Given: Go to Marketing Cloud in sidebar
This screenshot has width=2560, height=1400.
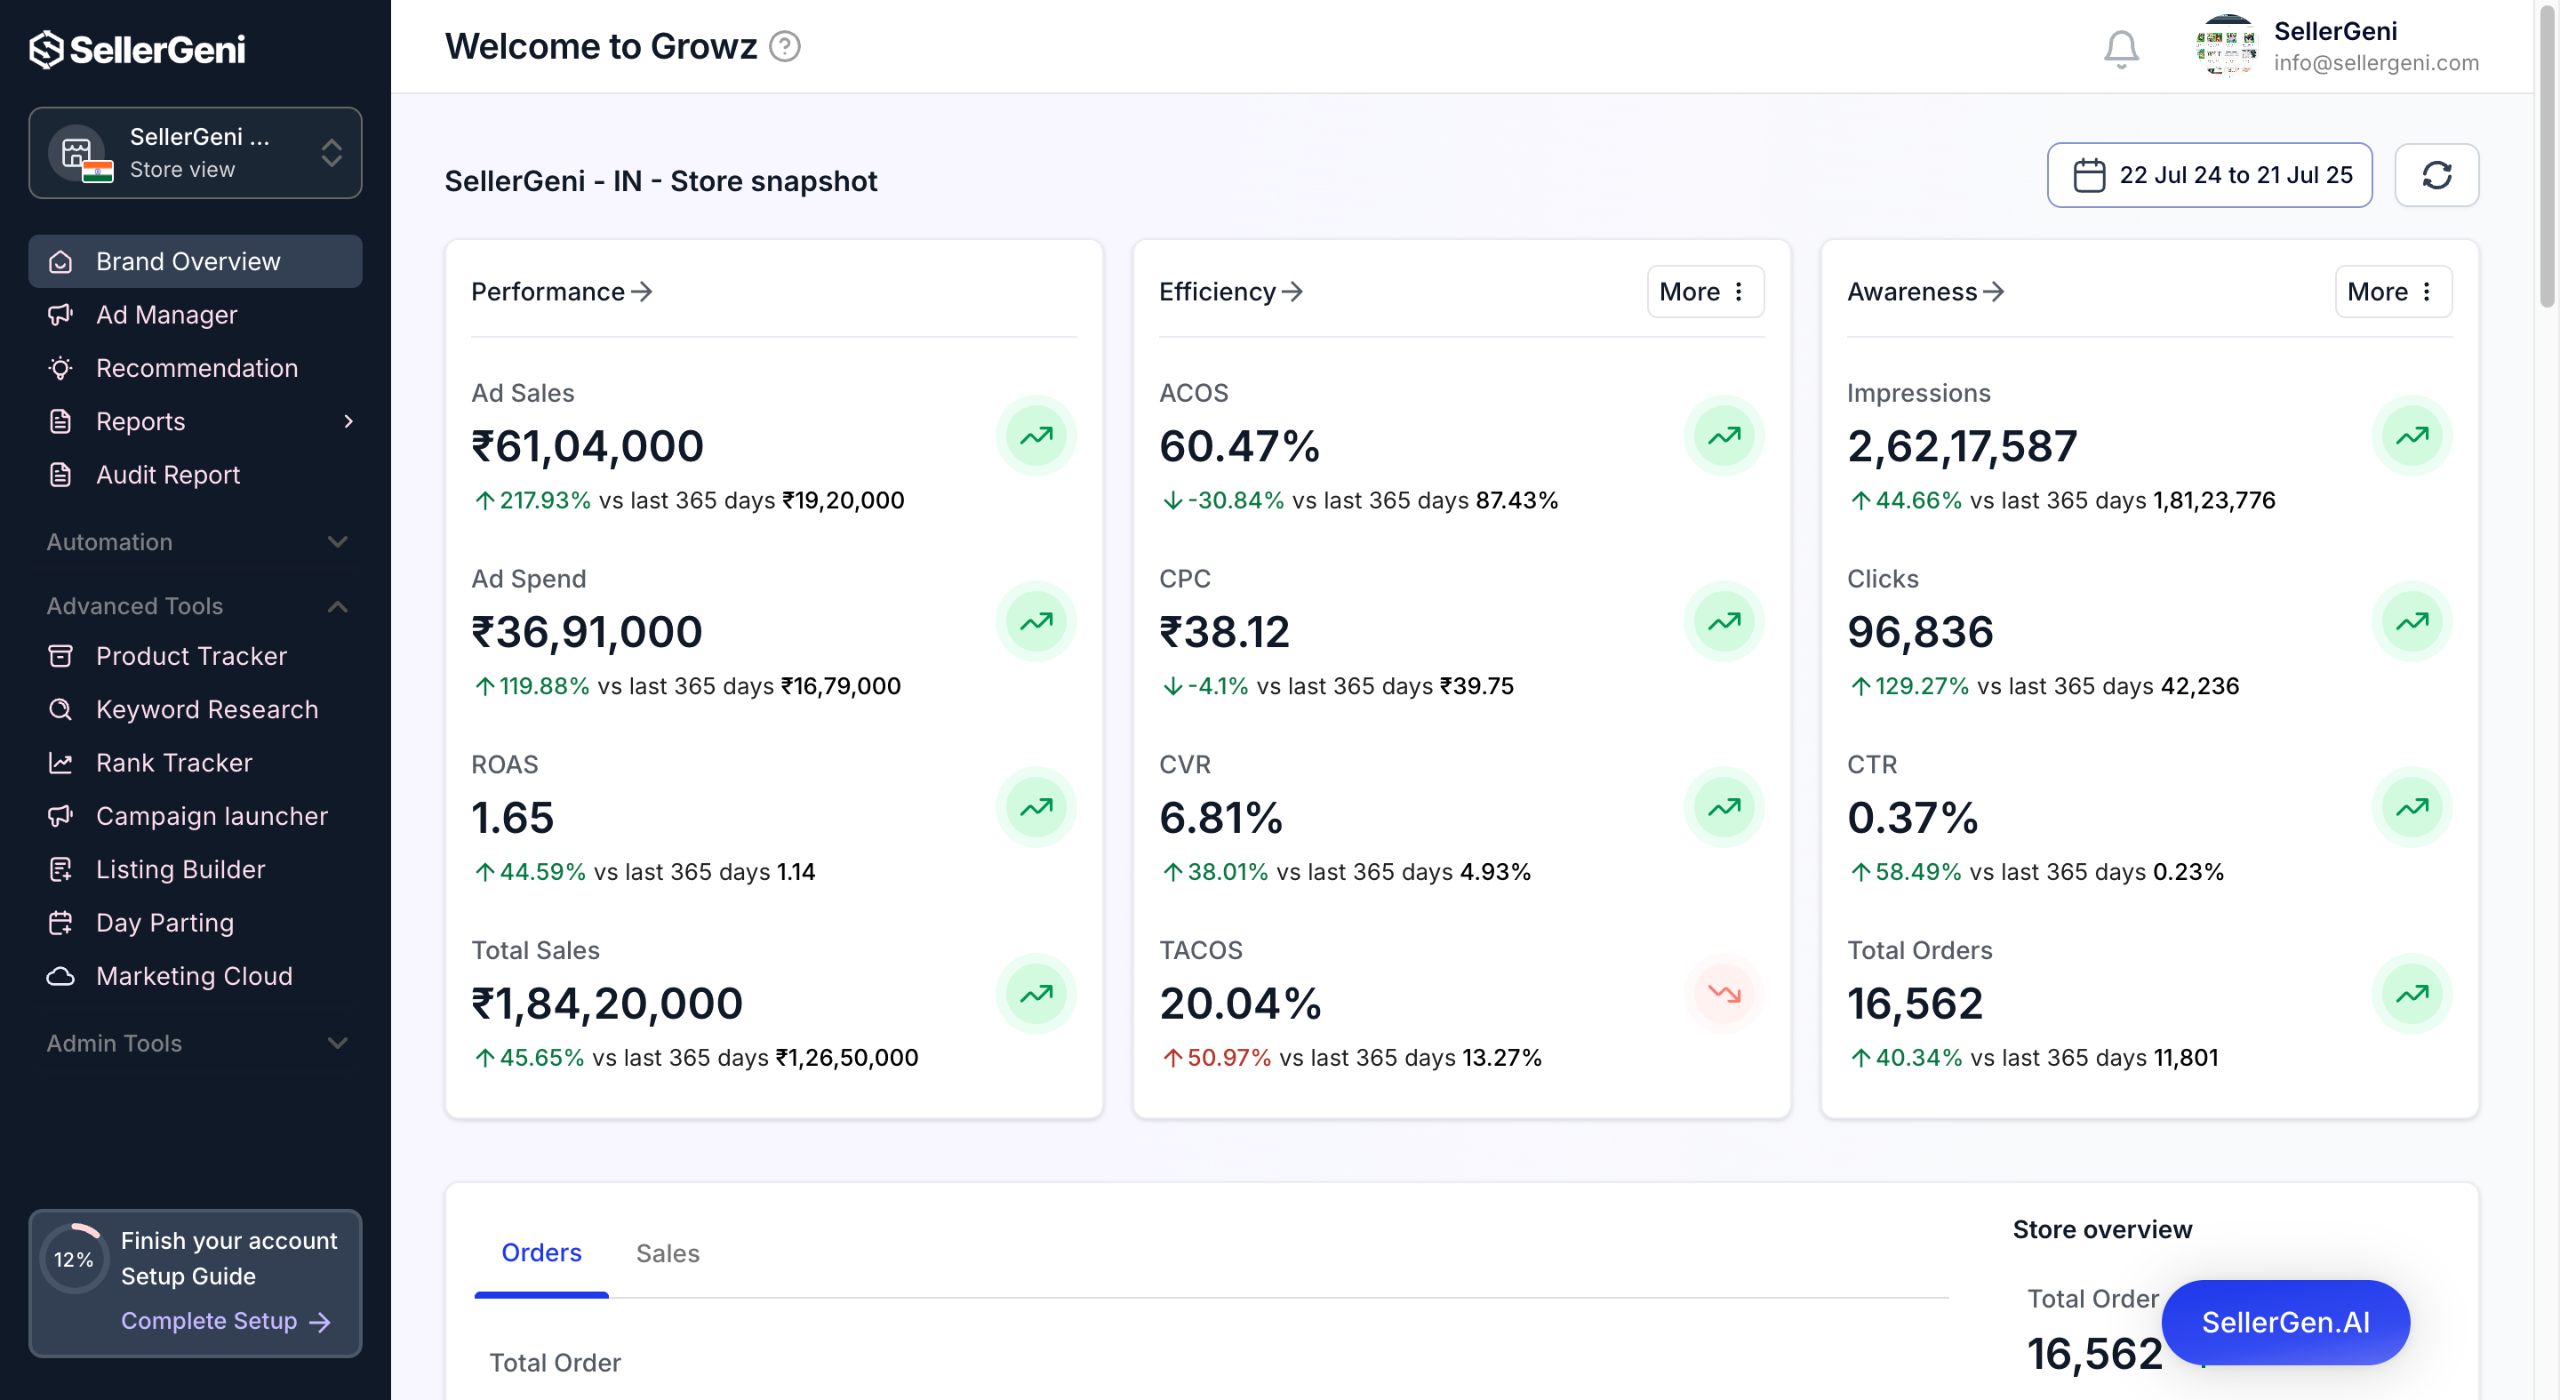Looking at the screenshot, I should (x=194, y=976).
